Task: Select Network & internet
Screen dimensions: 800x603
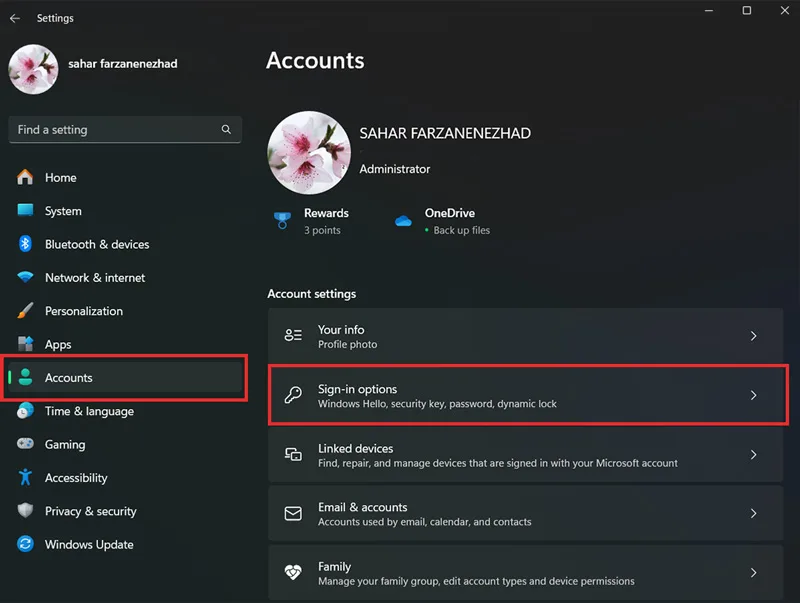Action: coord(125,278)
